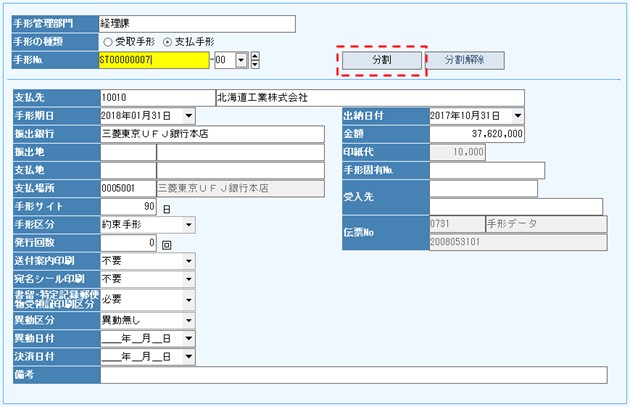Click the 支払先 code field 10010

pos(156,98)
